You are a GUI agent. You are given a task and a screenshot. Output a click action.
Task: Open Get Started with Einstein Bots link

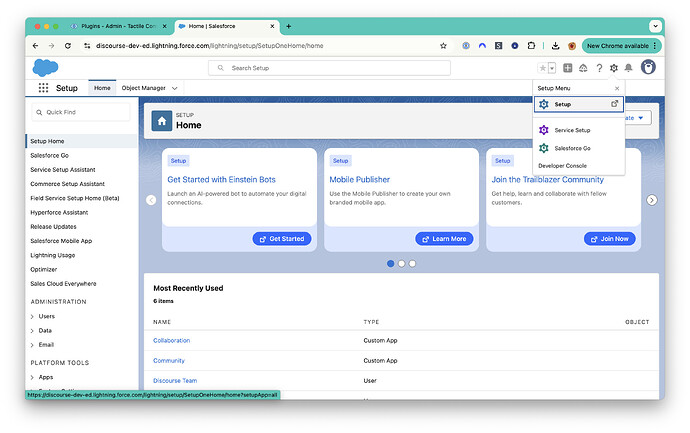pyautogui.click(x=221, y=180)
